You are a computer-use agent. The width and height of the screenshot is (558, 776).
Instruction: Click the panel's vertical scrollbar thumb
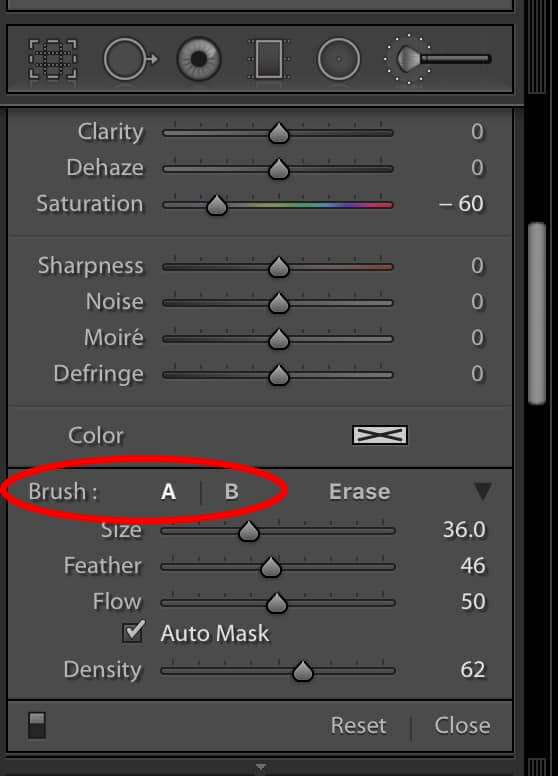(x=537, y=313)
